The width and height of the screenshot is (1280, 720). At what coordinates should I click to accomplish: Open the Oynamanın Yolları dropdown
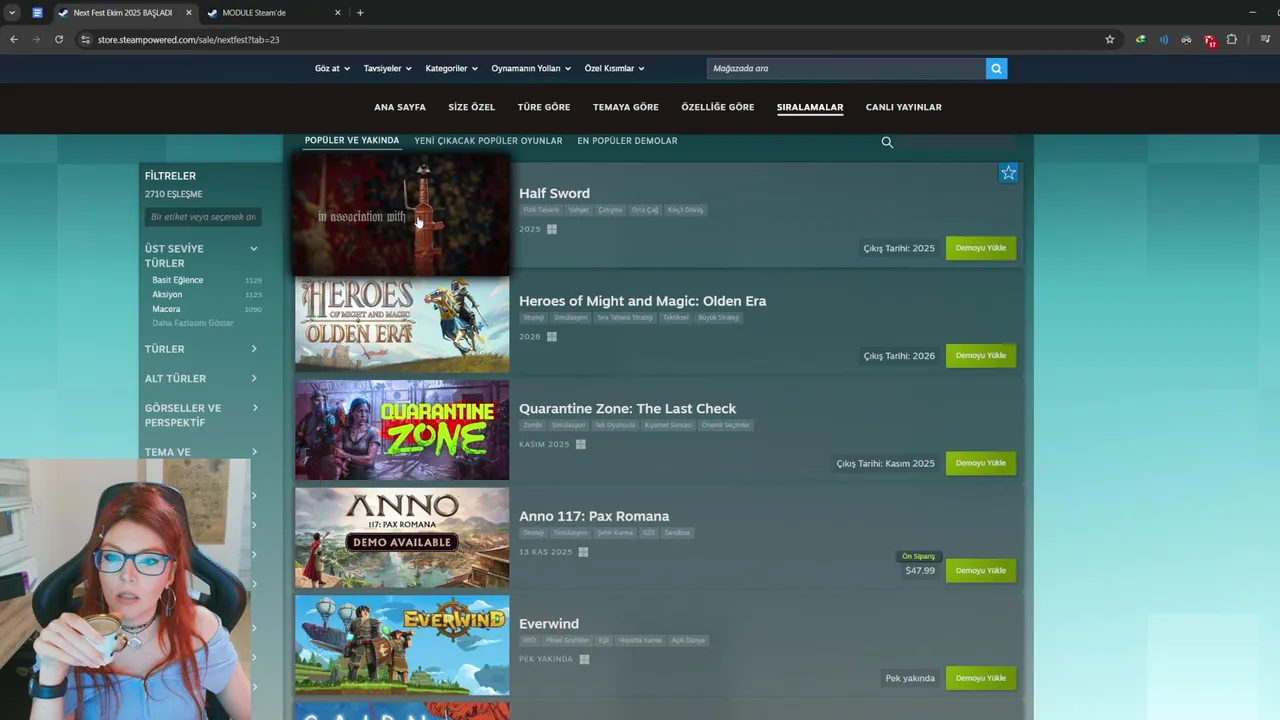(x=531, y=68)
